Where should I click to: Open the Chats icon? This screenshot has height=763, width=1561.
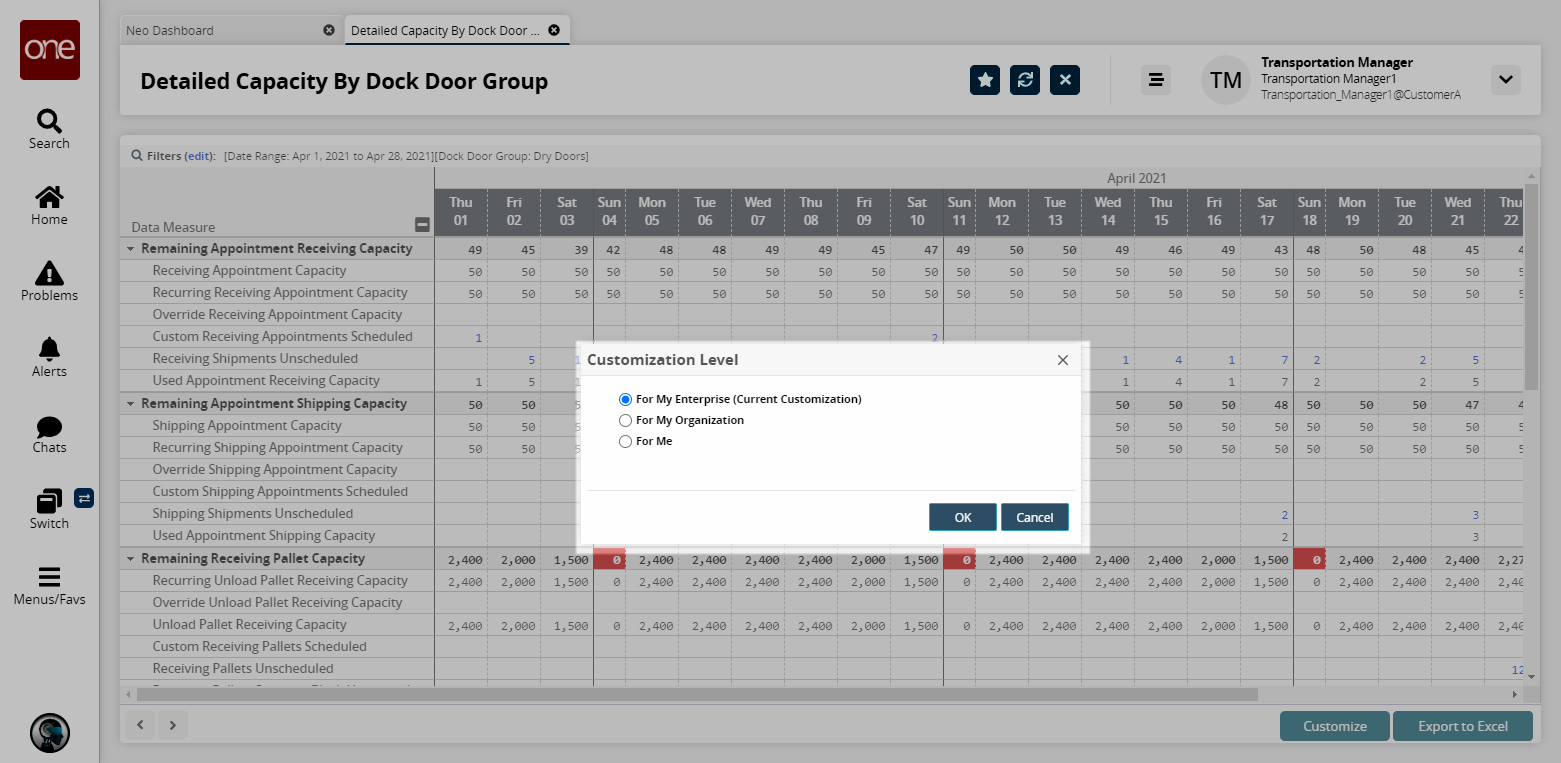click(49, 426)
